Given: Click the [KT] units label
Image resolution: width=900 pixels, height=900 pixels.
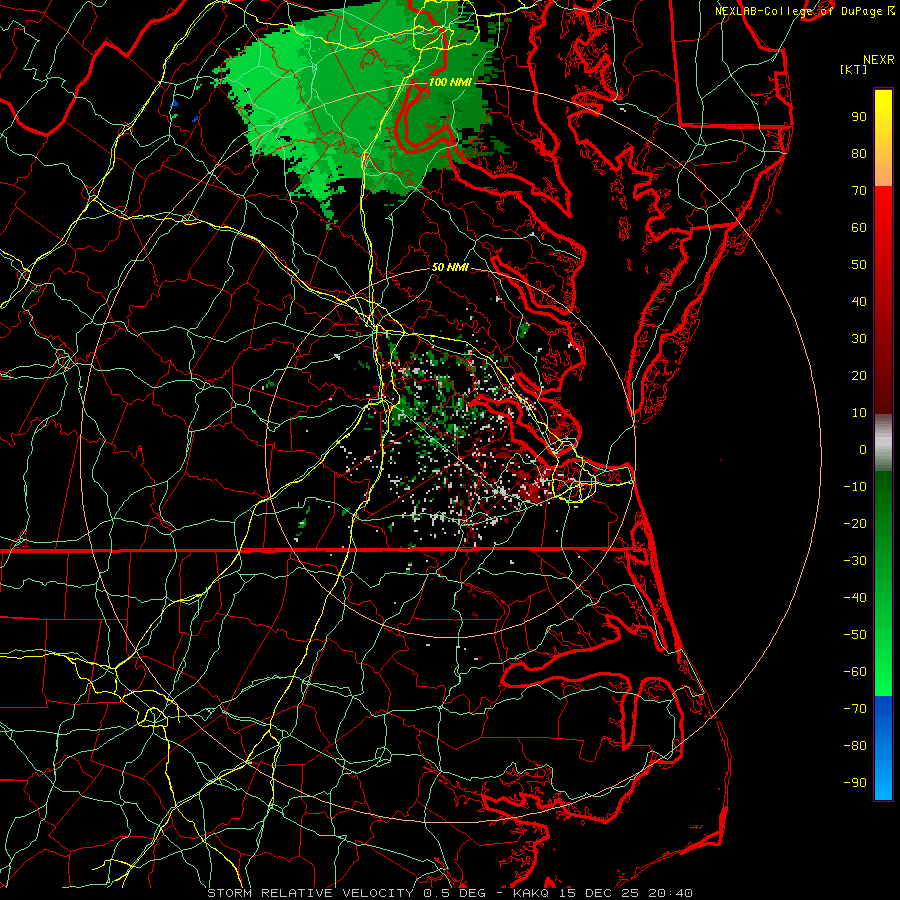Looking at the screenshot, I should click(x=854, y=69).
